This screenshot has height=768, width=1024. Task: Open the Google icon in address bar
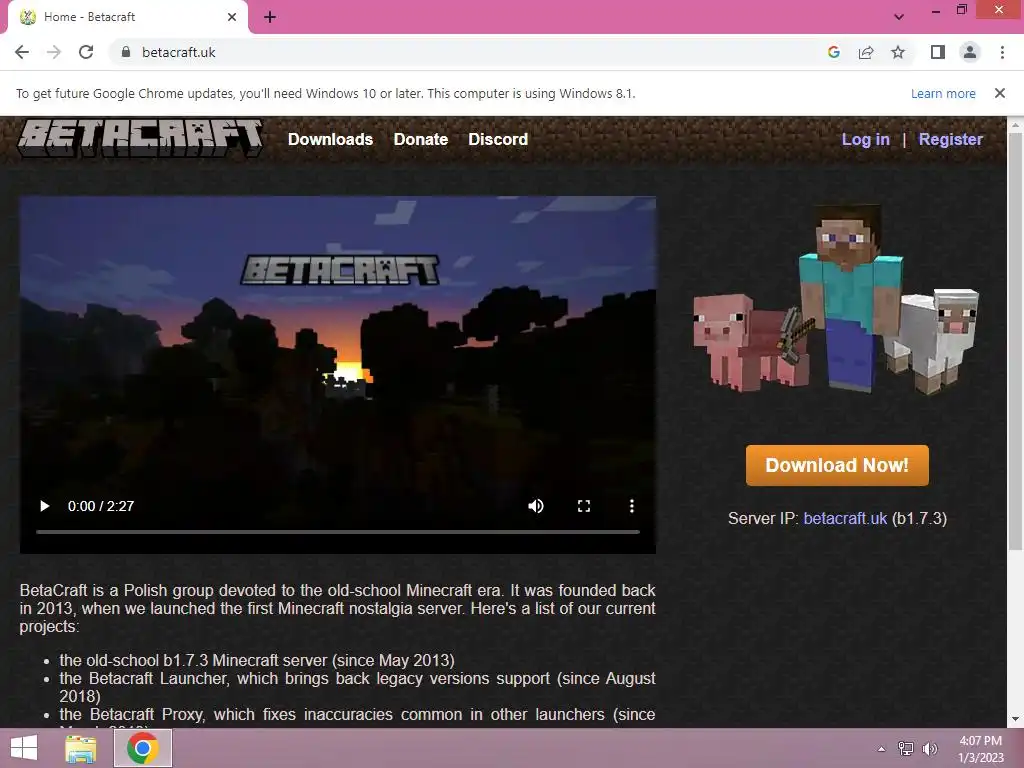(x=833, y=52)
